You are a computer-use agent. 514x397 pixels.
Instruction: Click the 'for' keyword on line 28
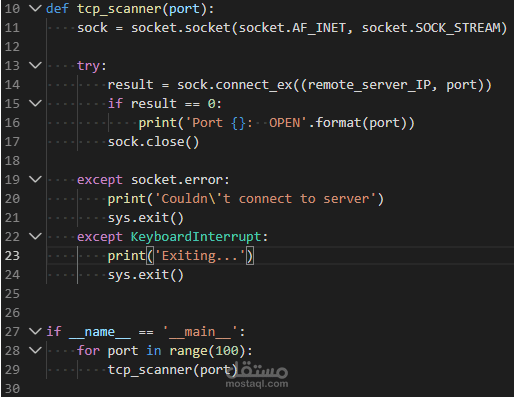click(88, 351)
